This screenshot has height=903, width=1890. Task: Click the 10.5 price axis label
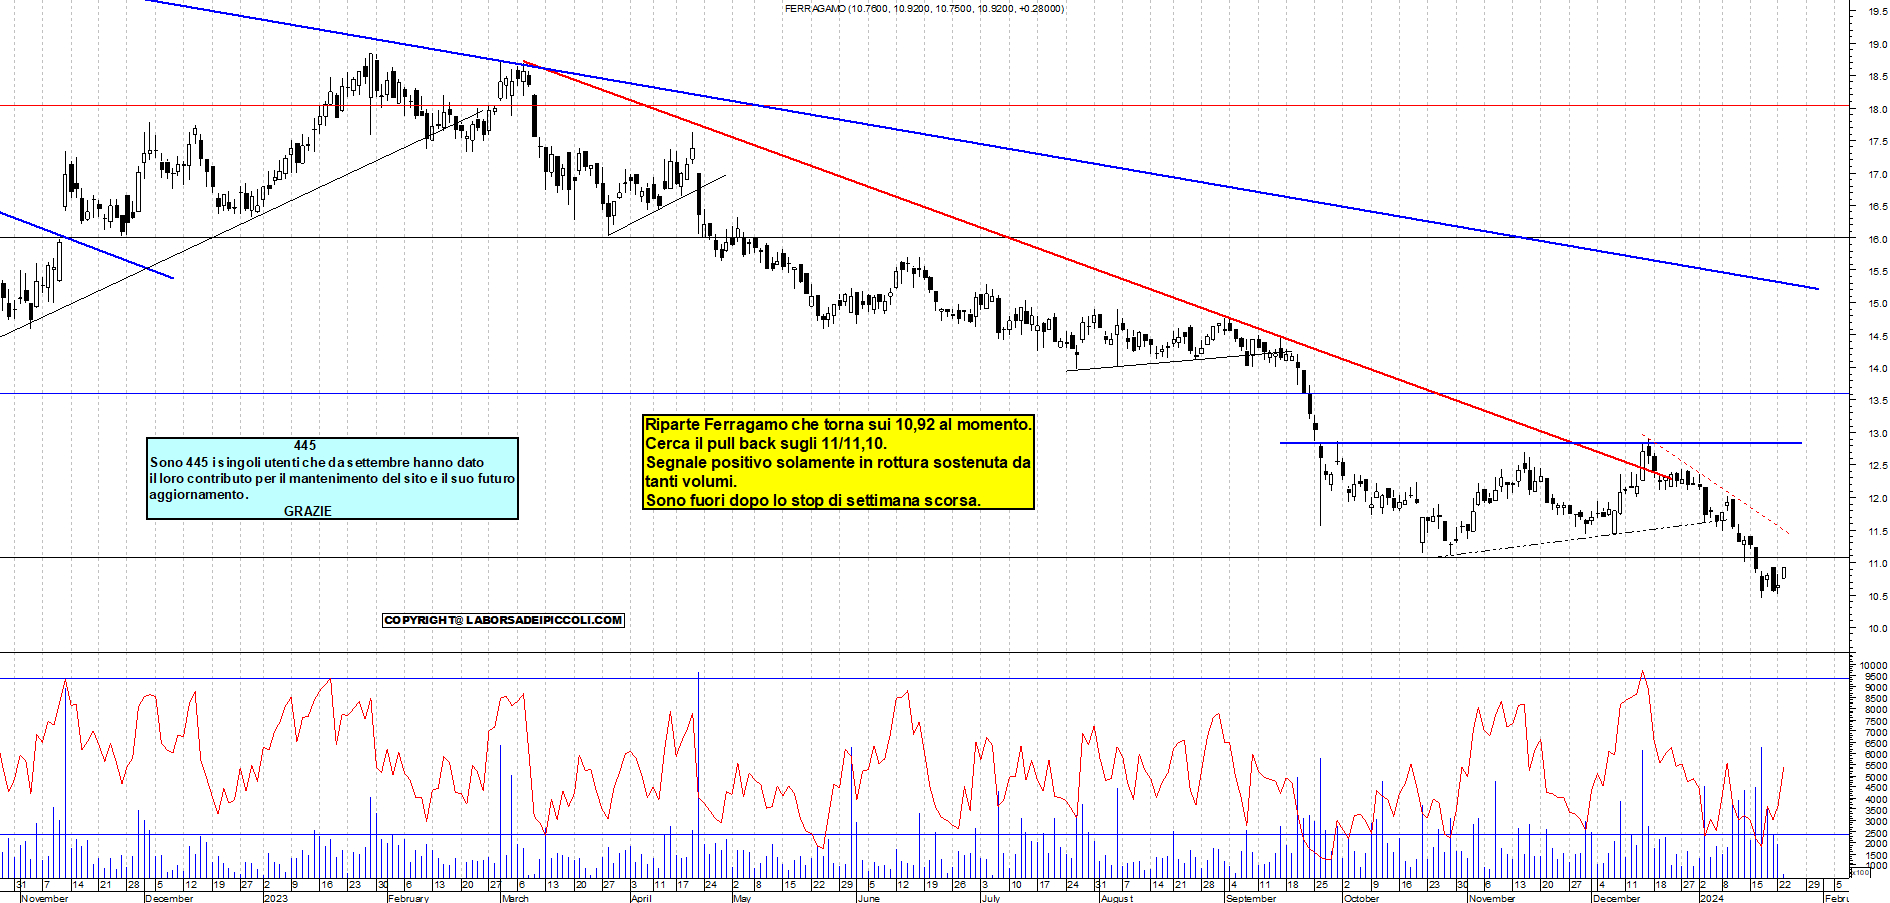point(1876,597)
